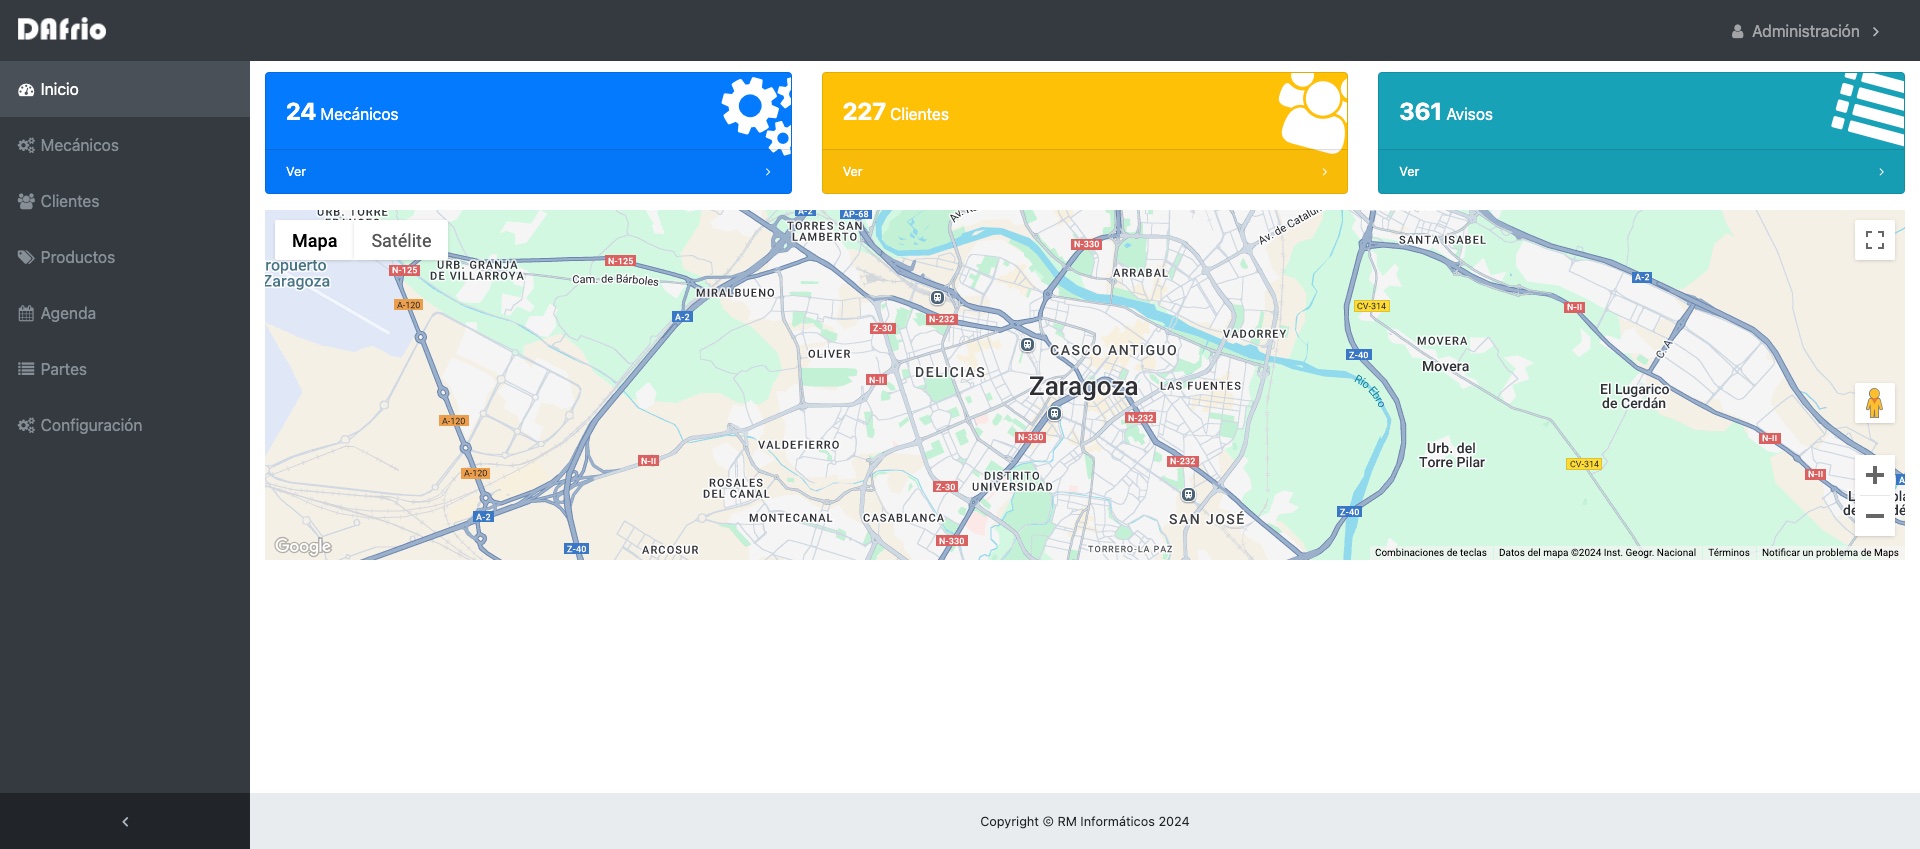Click the Urb. del Torre Pilar label
Screen dimensions: 1920x849
click(1452, 455)
